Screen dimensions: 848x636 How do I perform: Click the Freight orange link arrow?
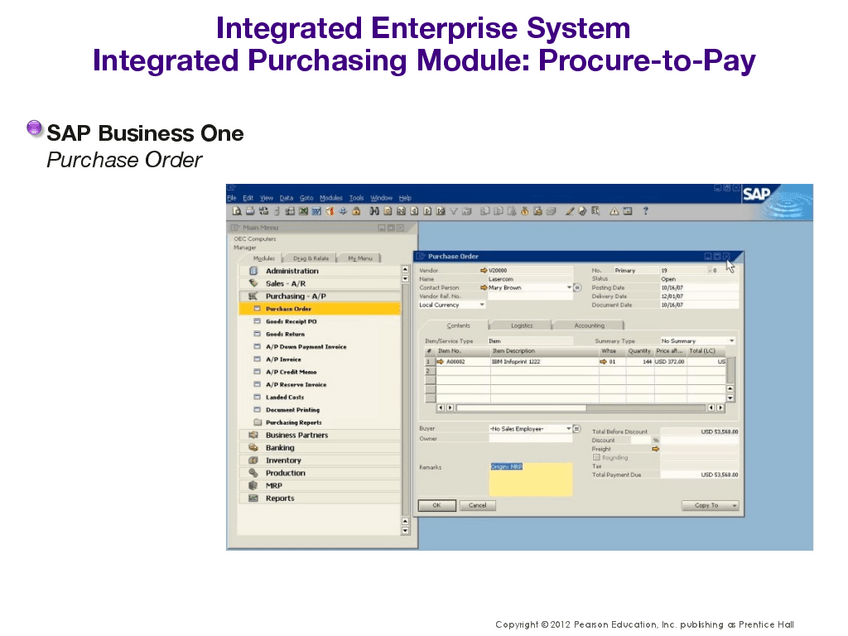tap(655, 449)
